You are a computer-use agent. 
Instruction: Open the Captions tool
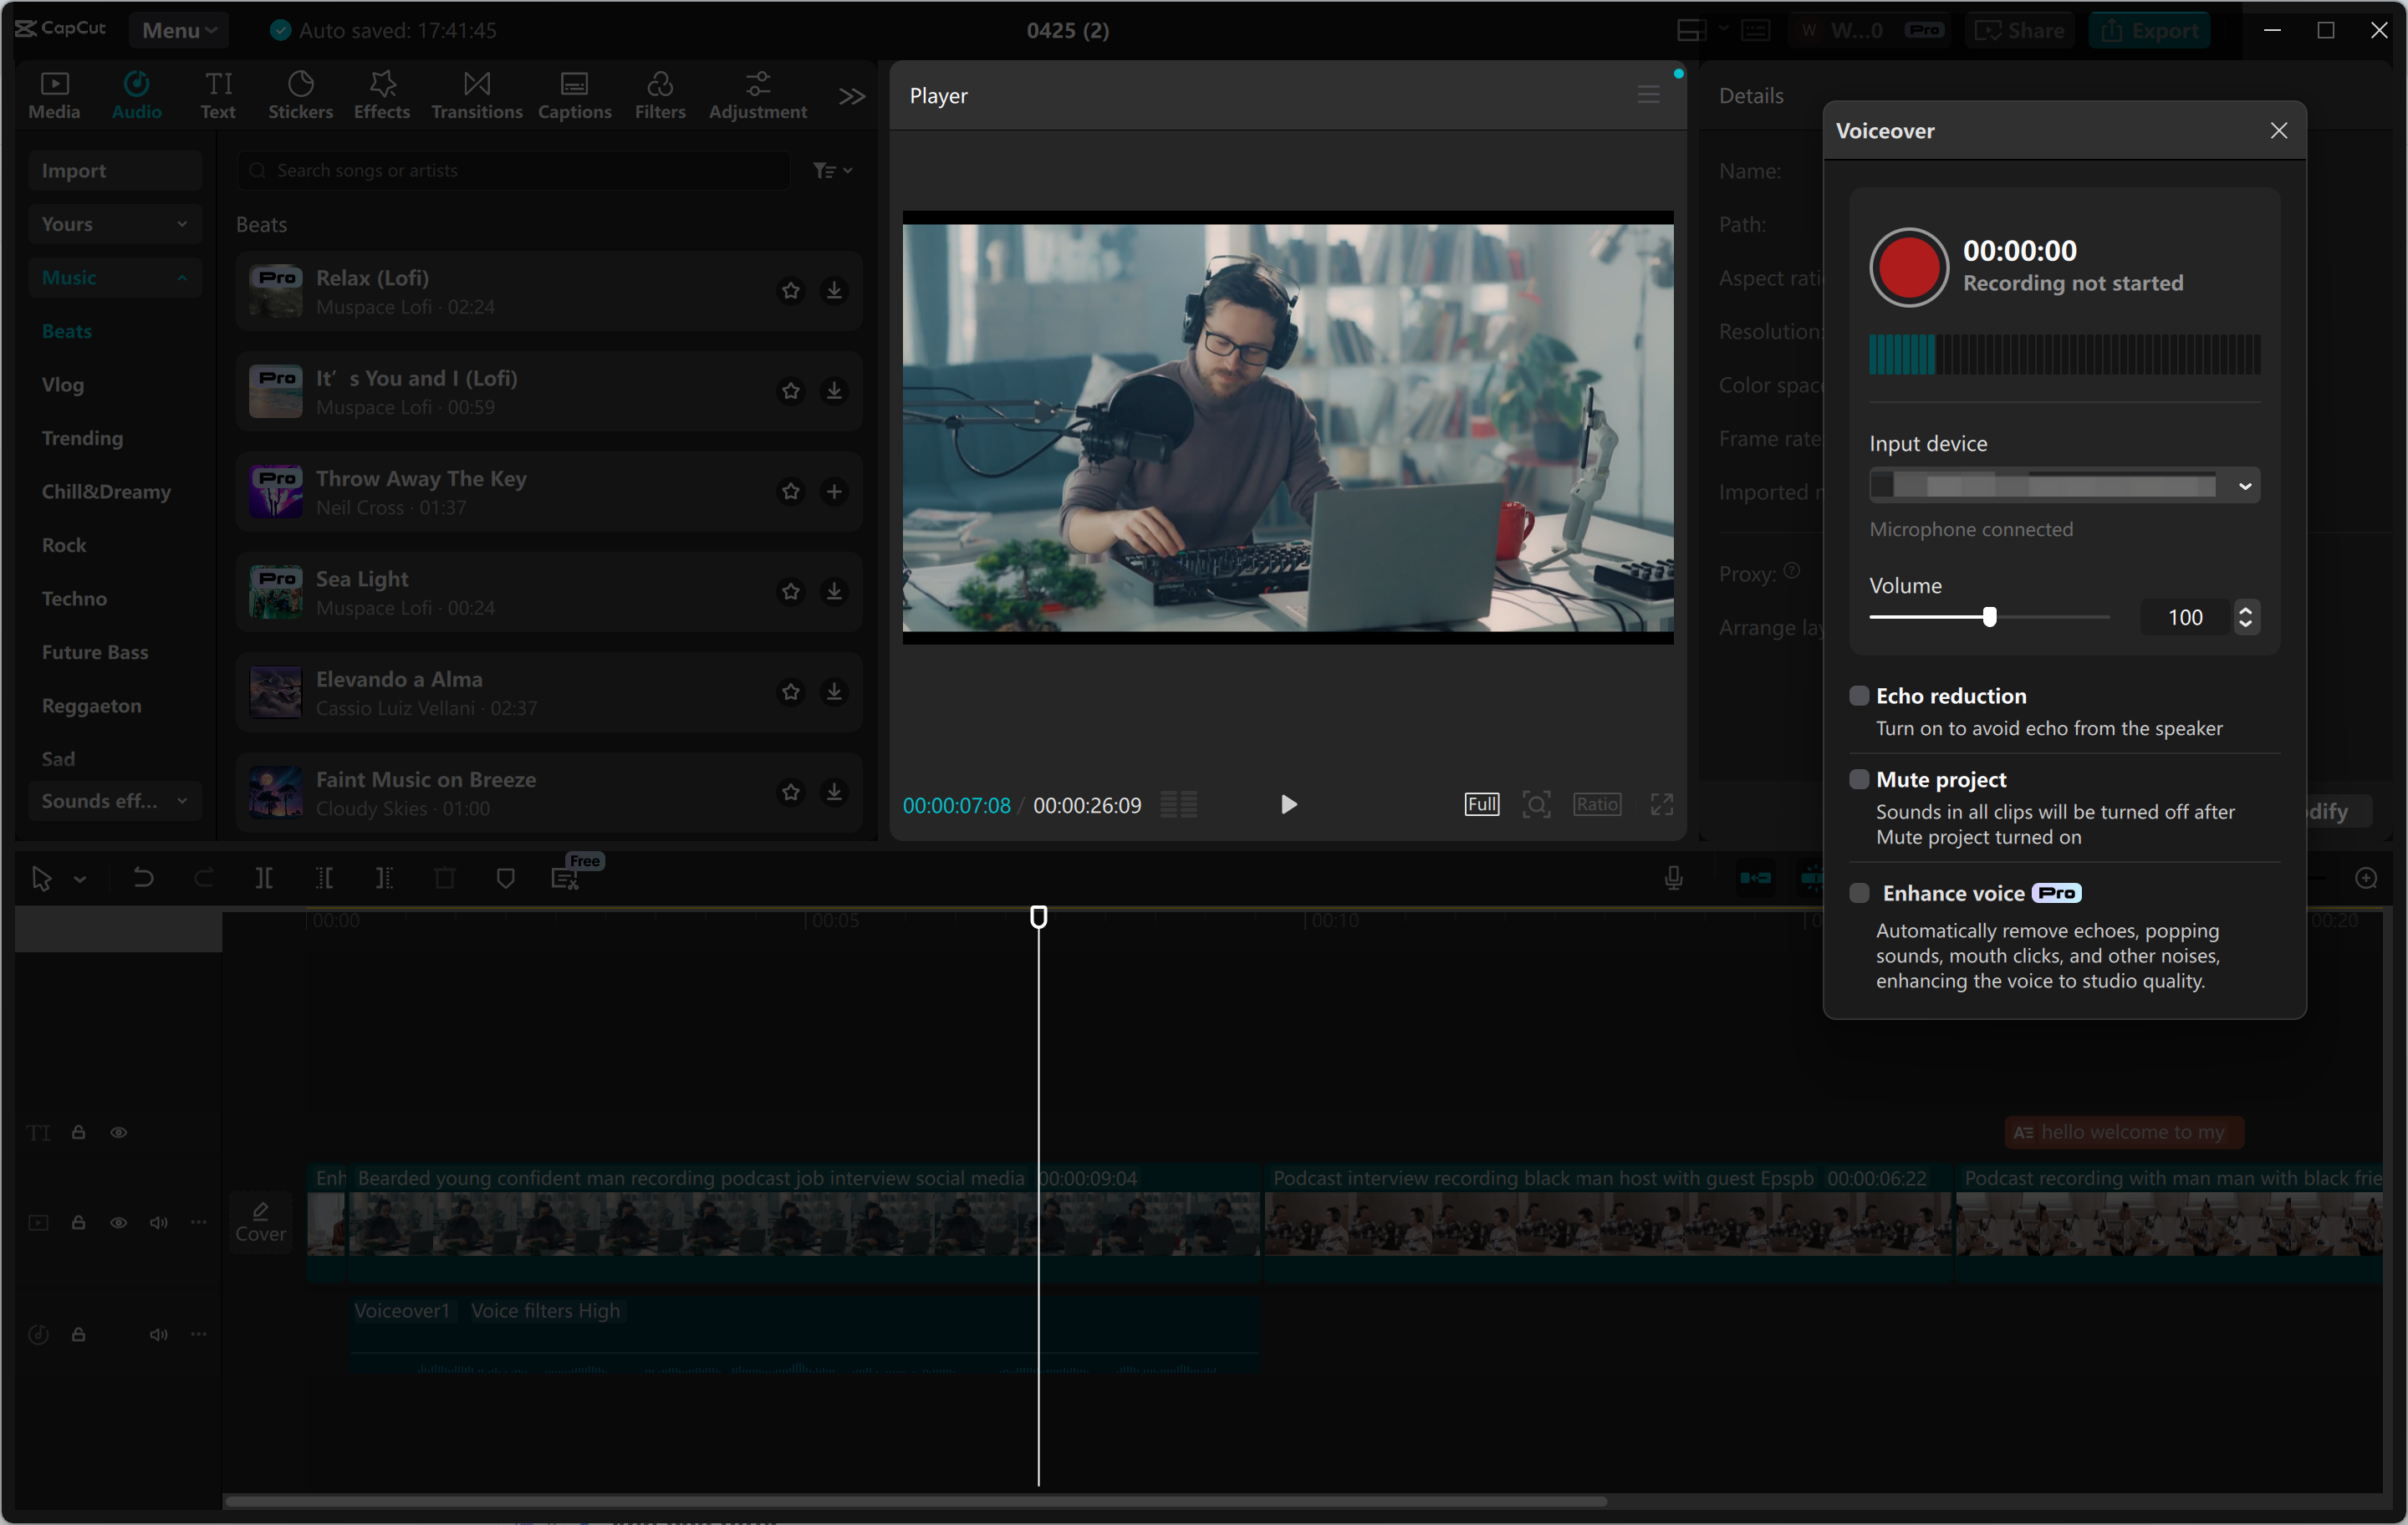pos(574,93)
